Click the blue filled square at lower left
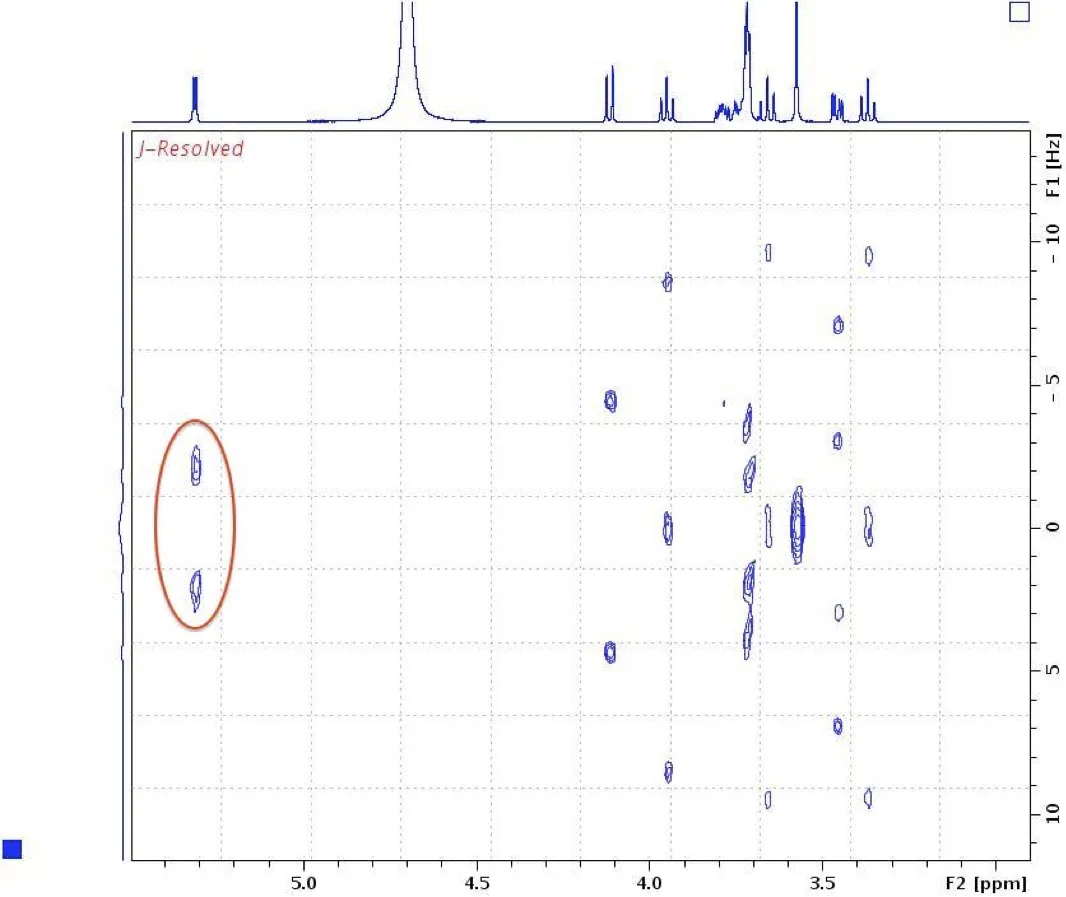 [12, 849]
